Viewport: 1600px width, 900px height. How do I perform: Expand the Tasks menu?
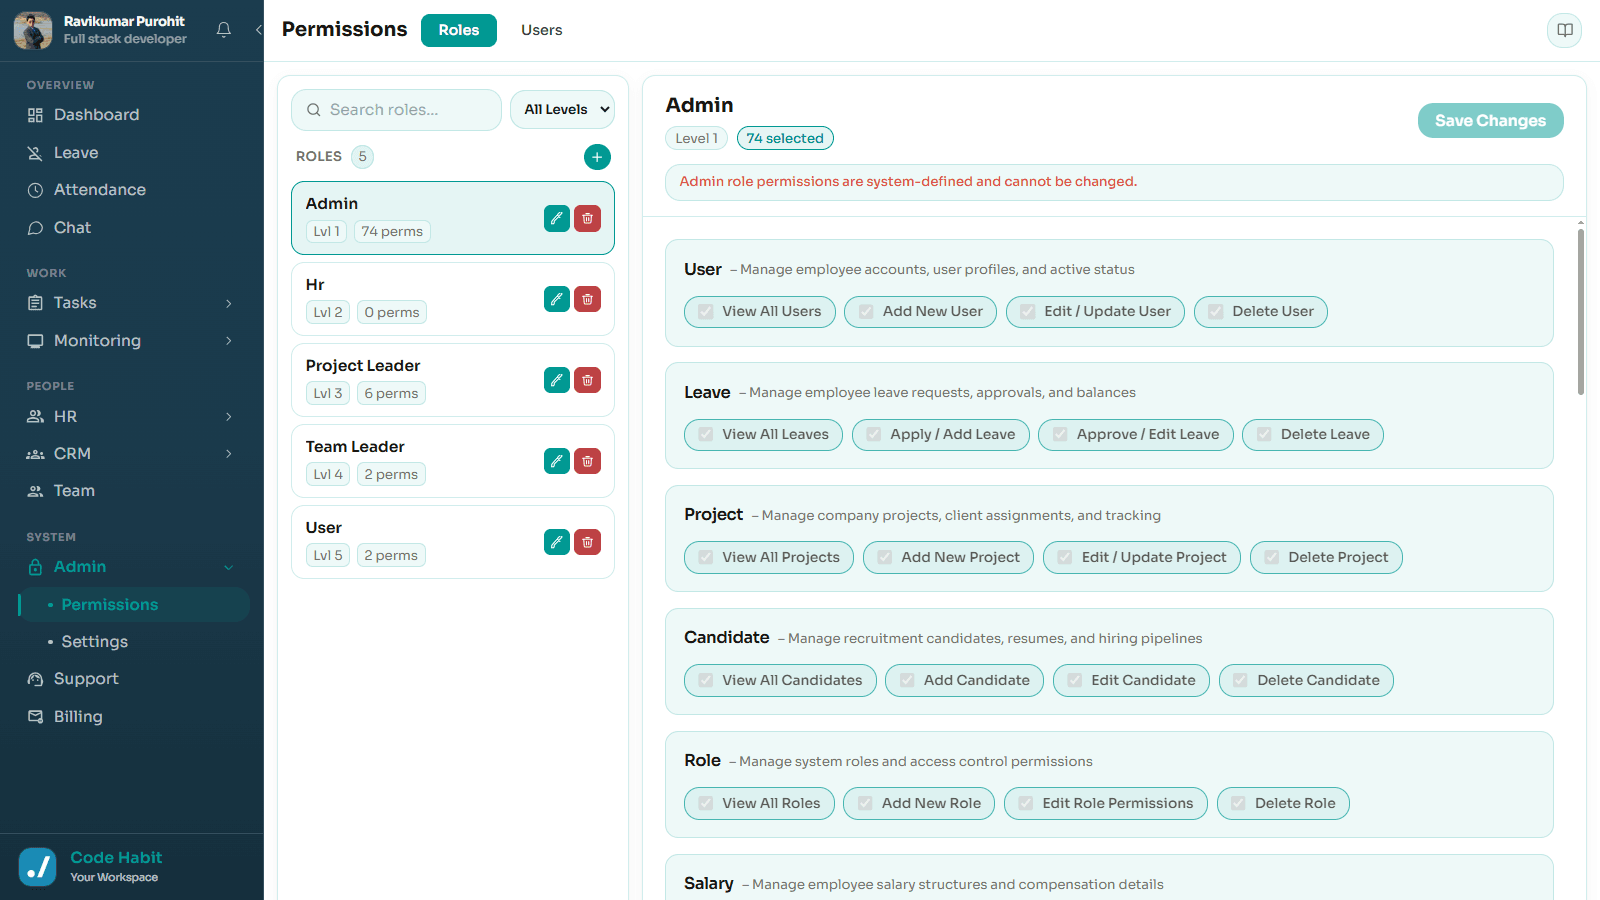[x=132, y=303]
